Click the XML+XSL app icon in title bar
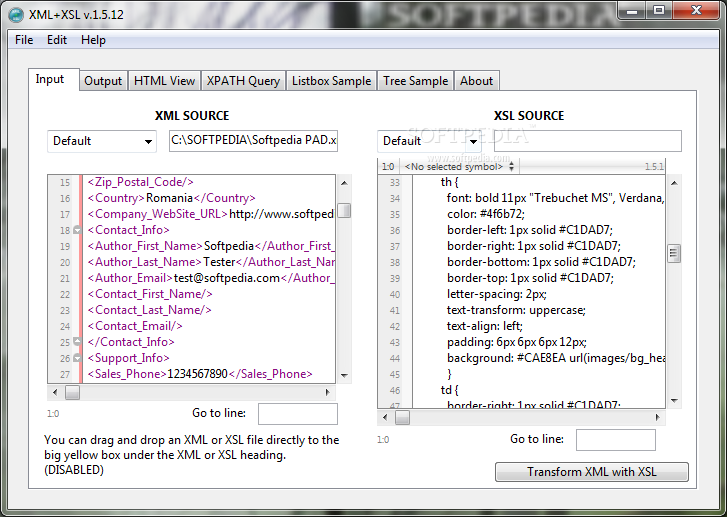The height and width of the screenshot is (517, 727). (16, 15)
